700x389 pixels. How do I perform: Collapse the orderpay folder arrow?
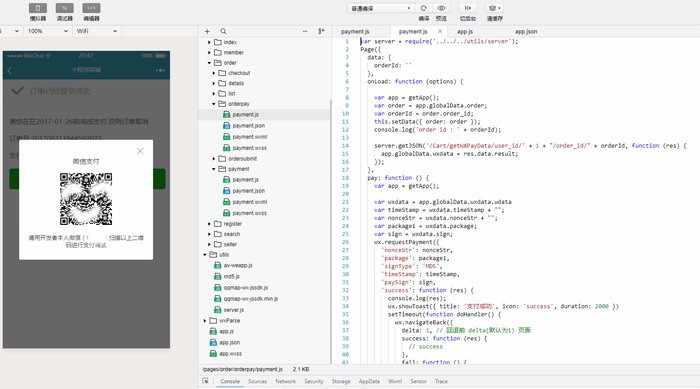tap(214, 104)
